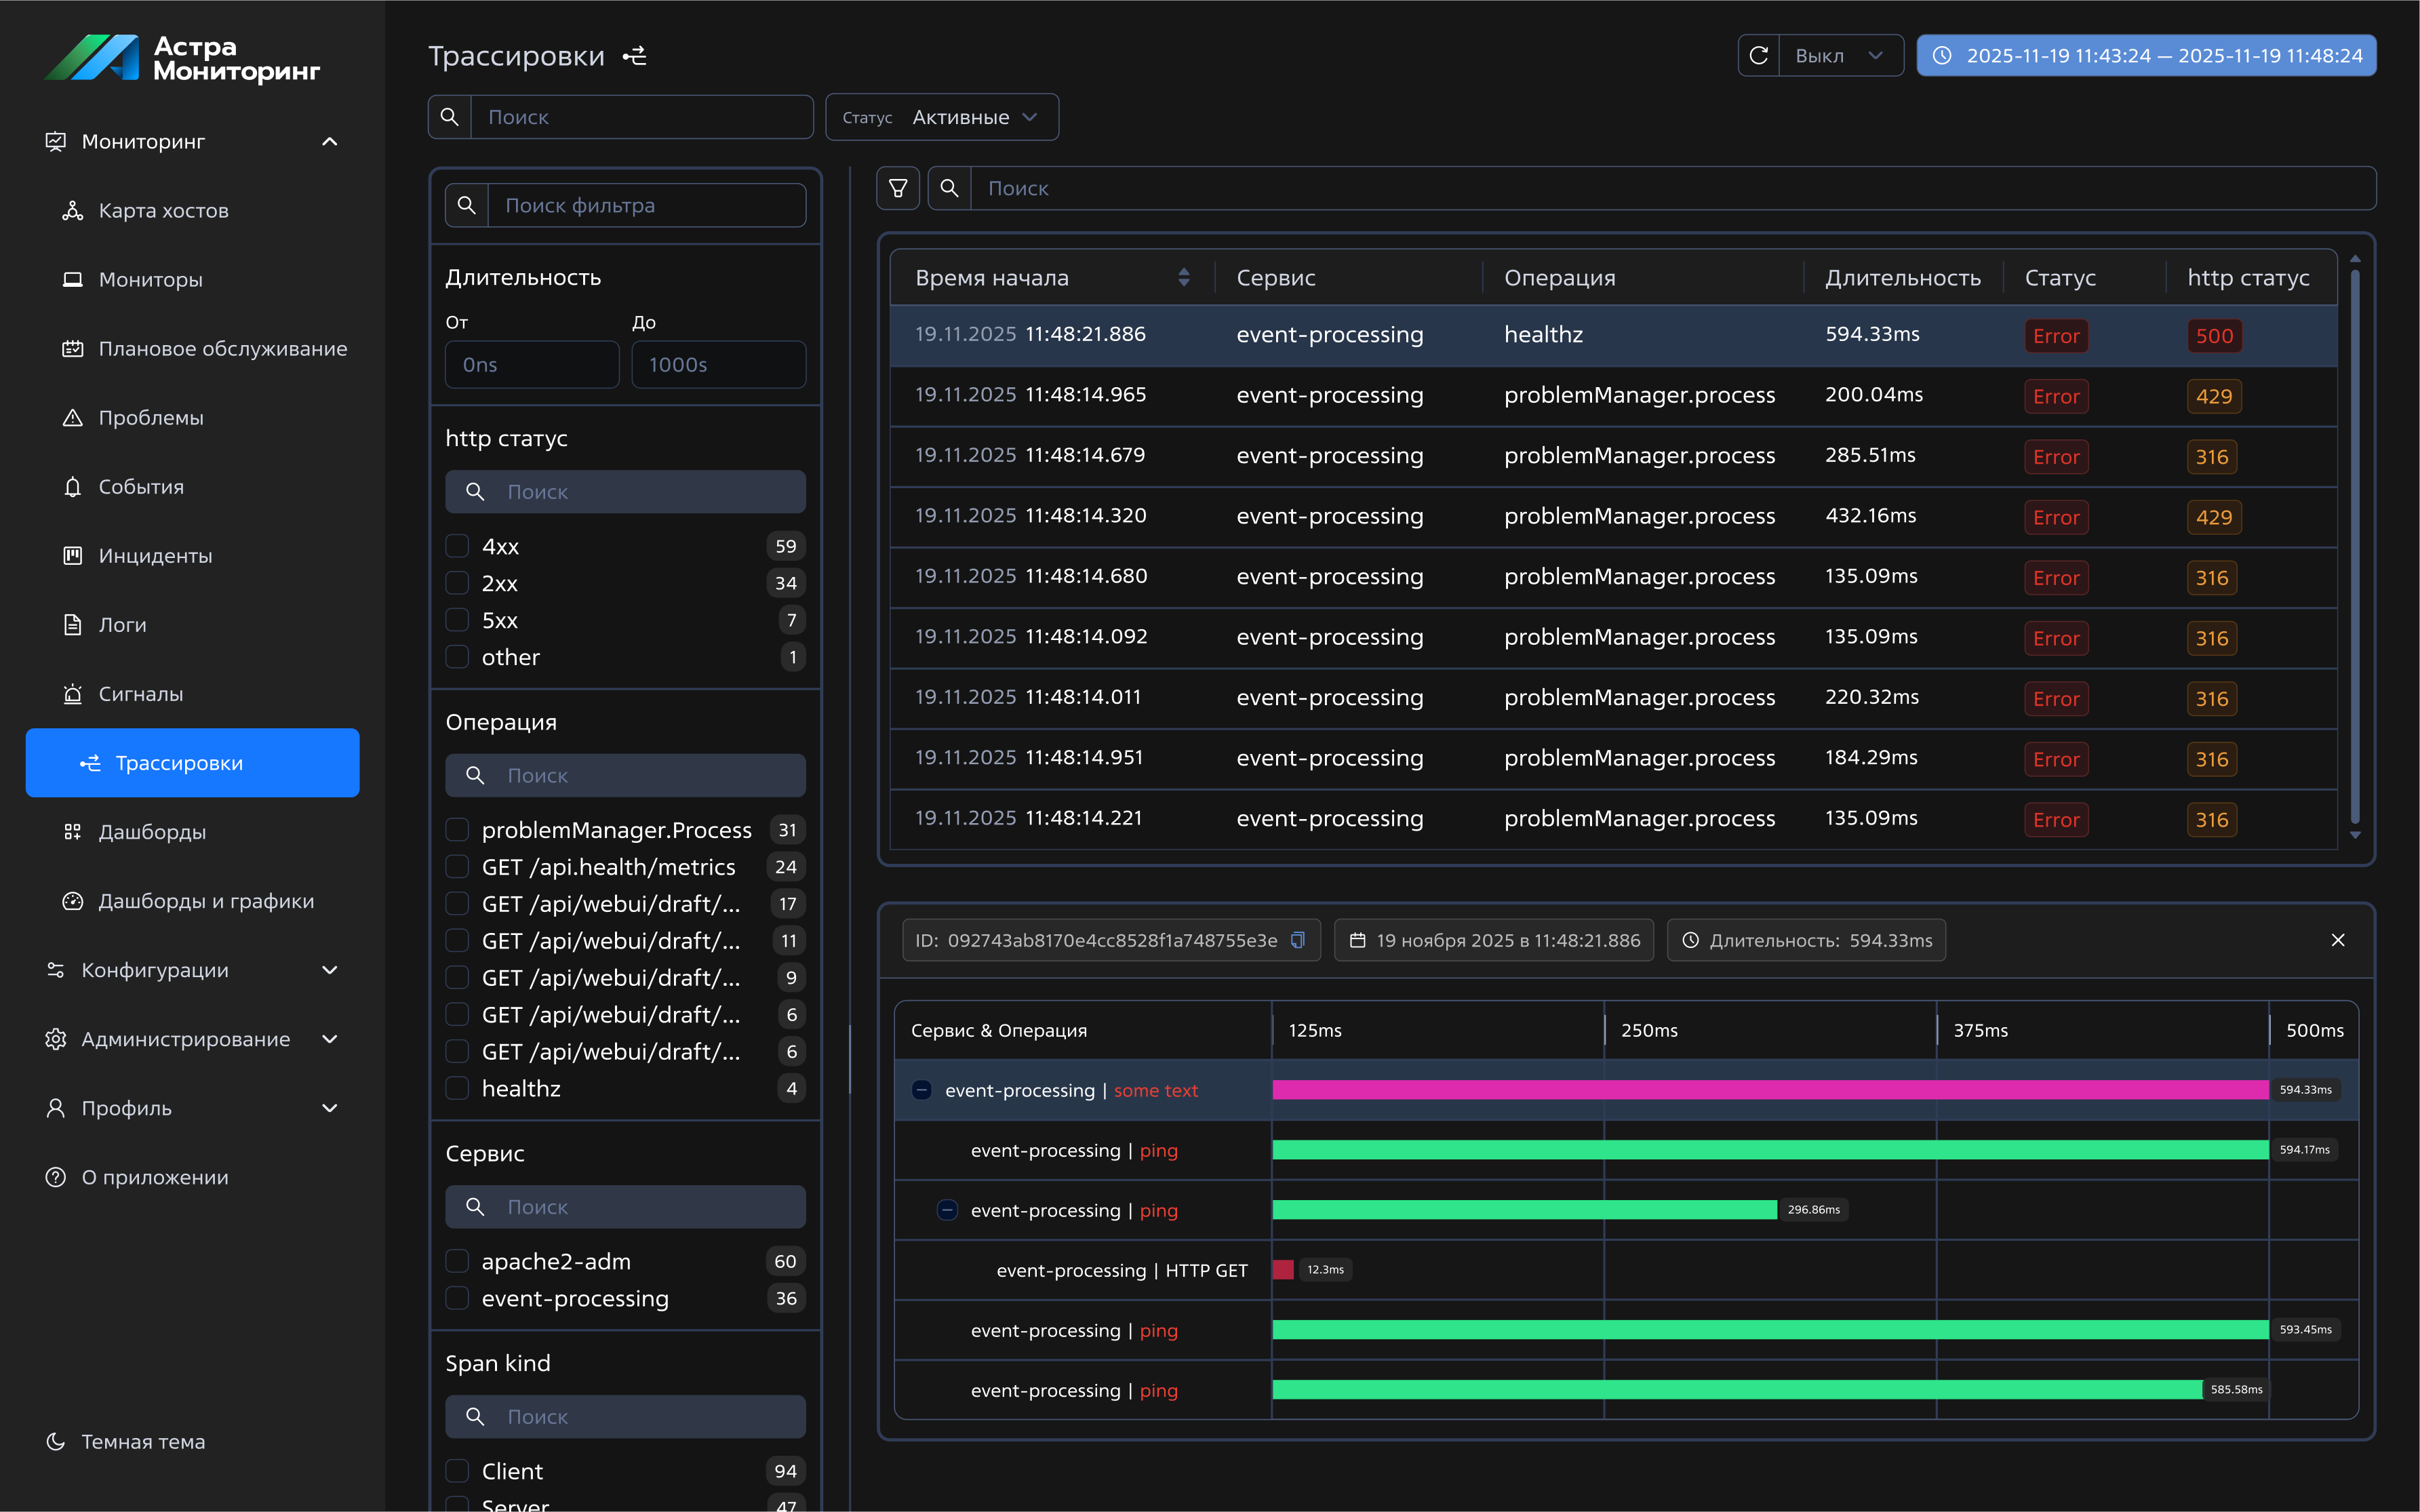Close the trace details panel

pyautogui.click(x=2337, y=940)
